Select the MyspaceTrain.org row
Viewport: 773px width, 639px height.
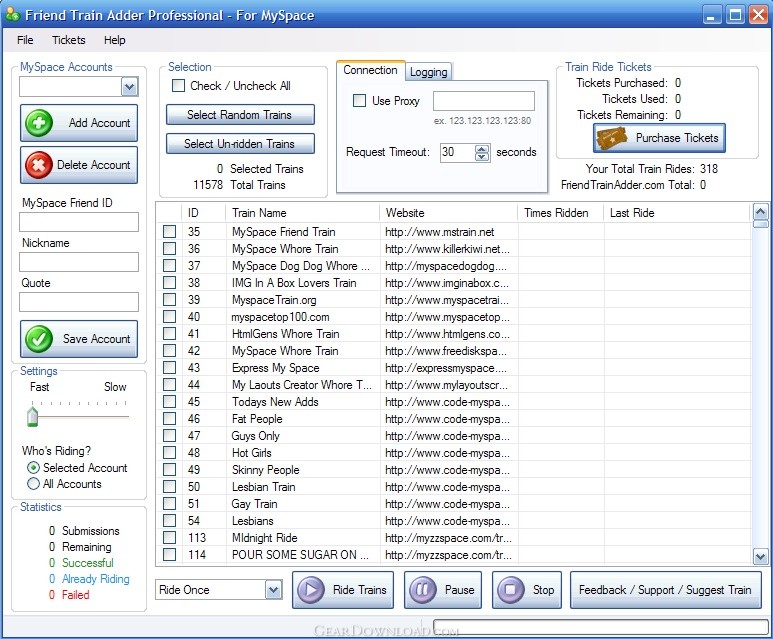point(454,300)
